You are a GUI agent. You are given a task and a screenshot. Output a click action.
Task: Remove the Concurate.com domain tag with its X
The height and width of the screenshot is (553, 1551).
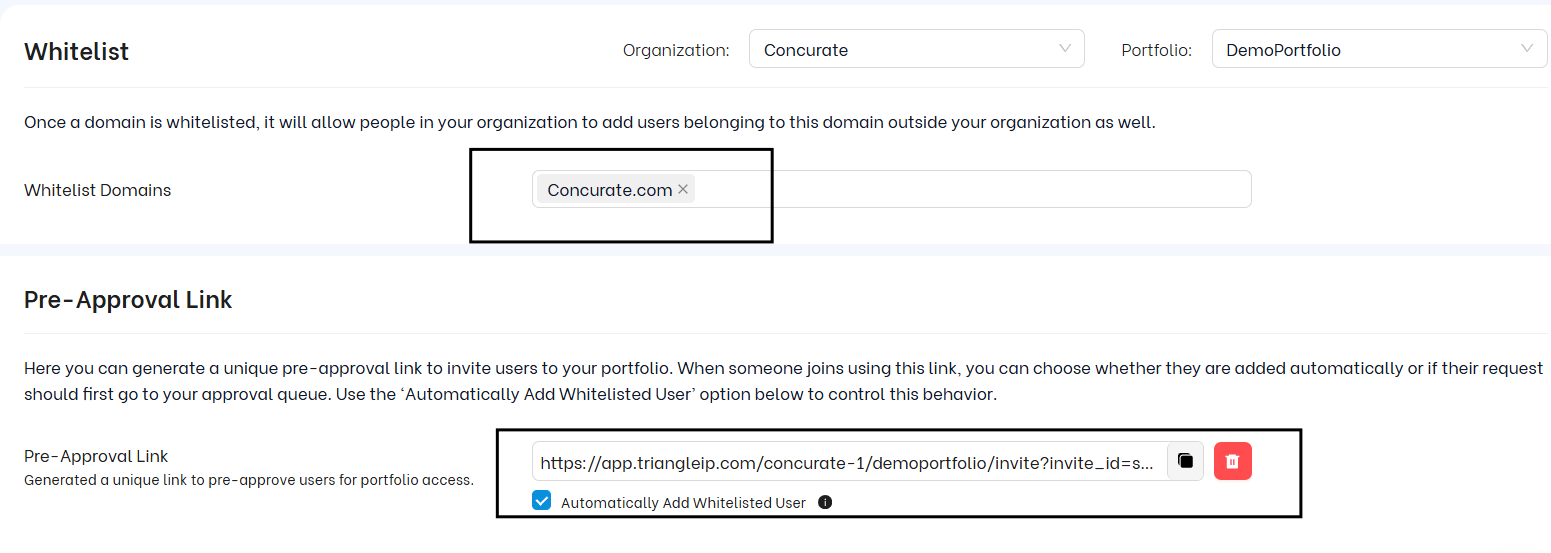[x=683, y=189]
